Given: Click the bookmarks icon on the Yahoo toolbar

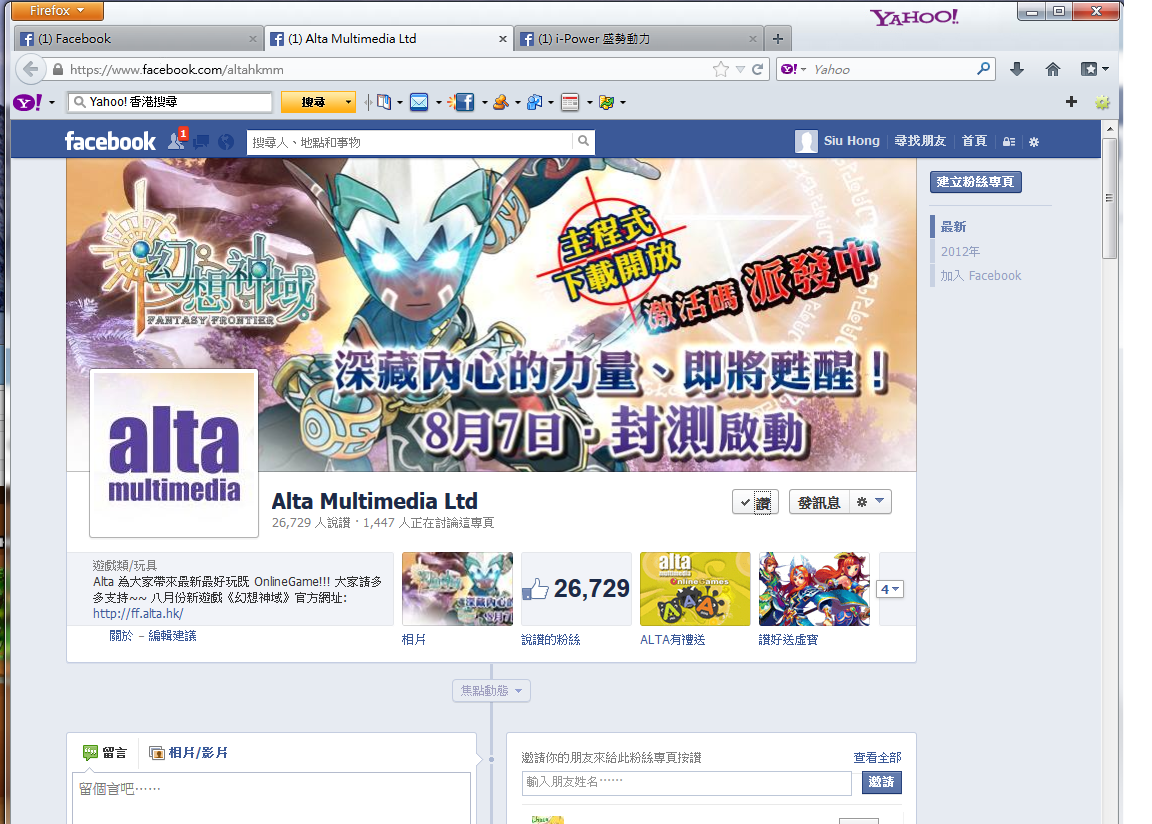Looking at the screenshot, I should 384,102.
